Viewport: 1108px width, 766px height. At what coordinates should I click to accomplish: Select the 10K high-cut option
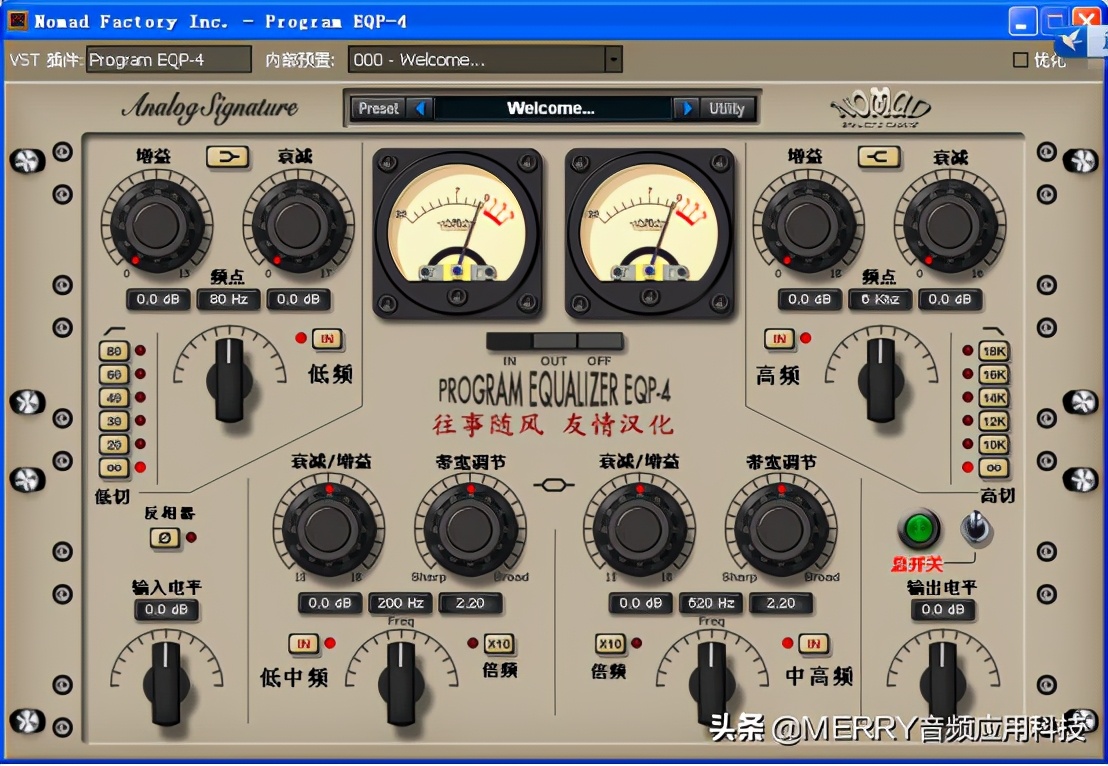coord(994,444)
